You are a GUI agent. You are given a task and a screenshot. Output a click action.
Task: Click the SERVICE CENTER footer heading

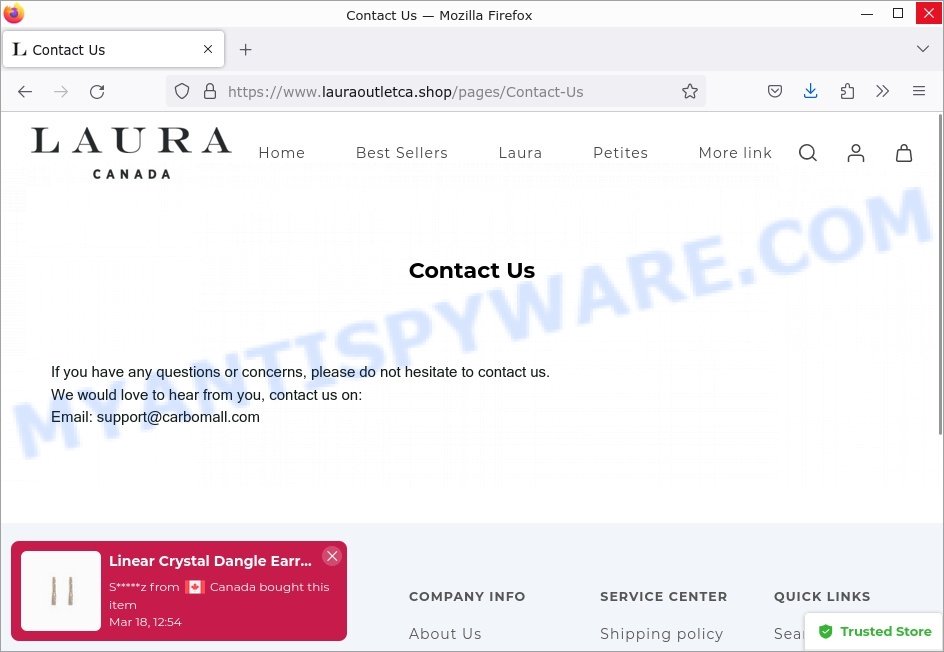(x=663, y=597)
